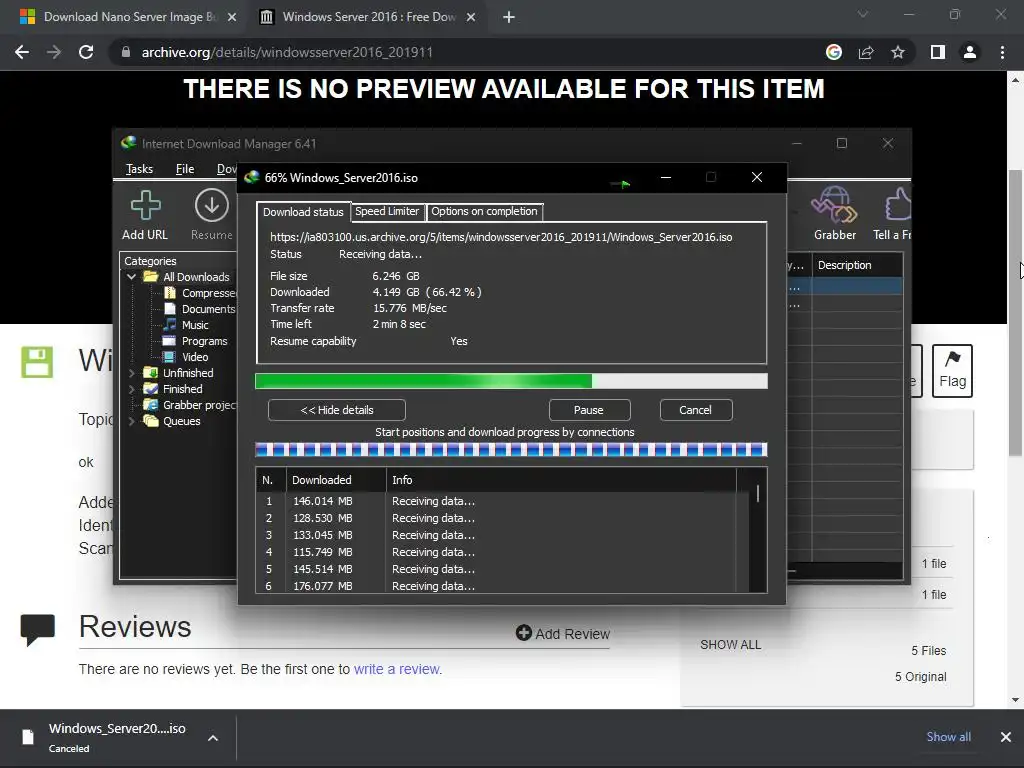
Task: Click the Add URL plus icon in IDM
Action: point(145,205)
